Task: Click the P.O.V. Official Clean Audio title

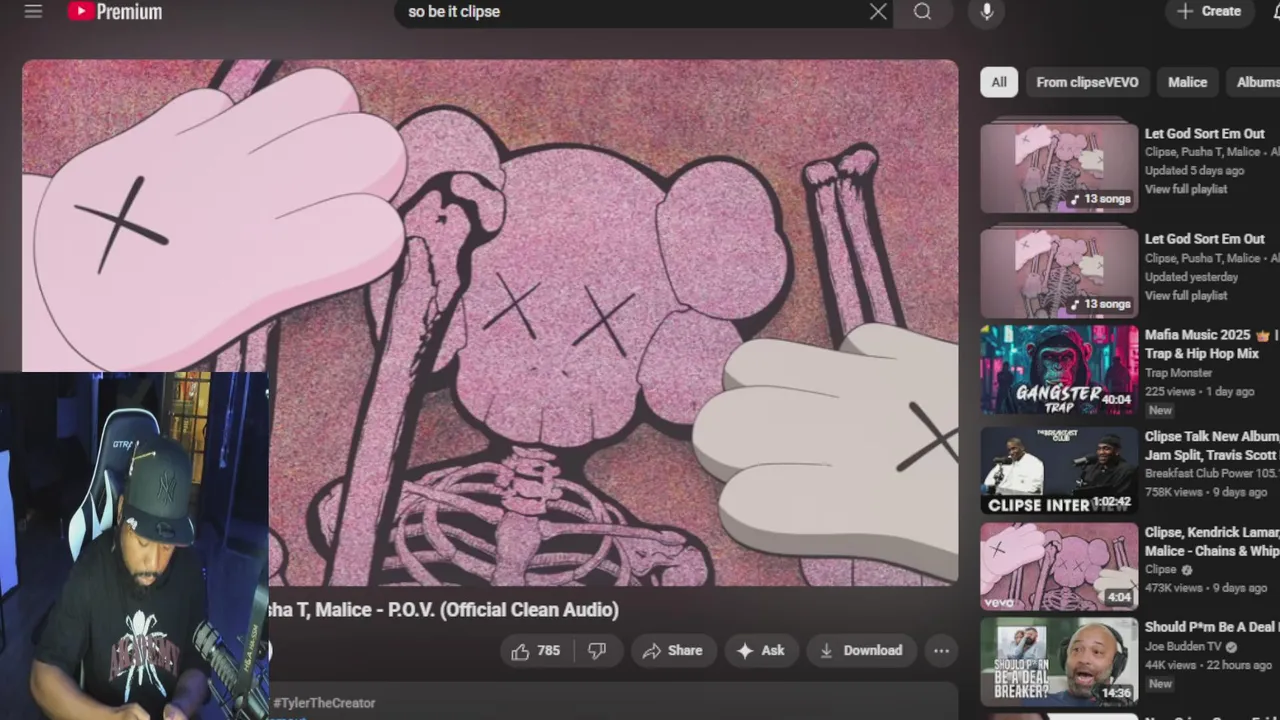Action: (444, 610)
